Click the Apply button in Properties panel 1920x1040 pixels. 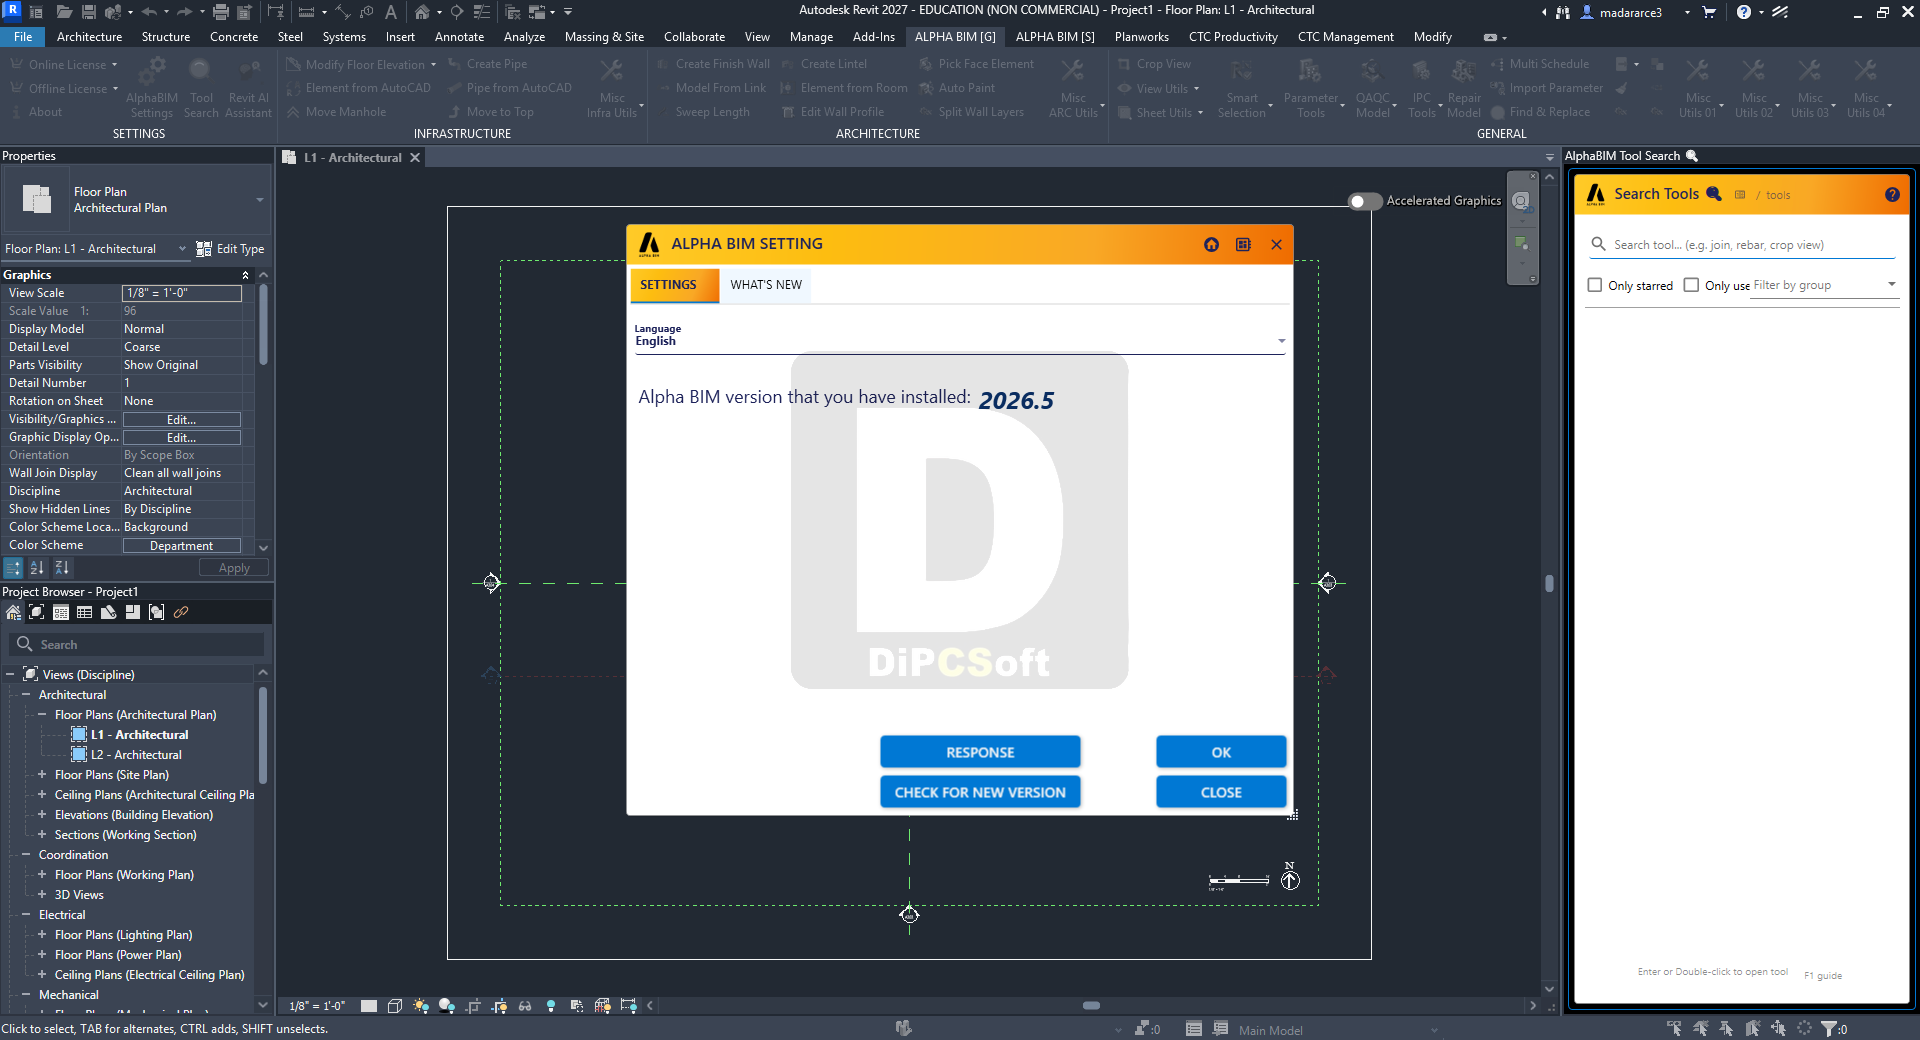[x=234, y=568]
